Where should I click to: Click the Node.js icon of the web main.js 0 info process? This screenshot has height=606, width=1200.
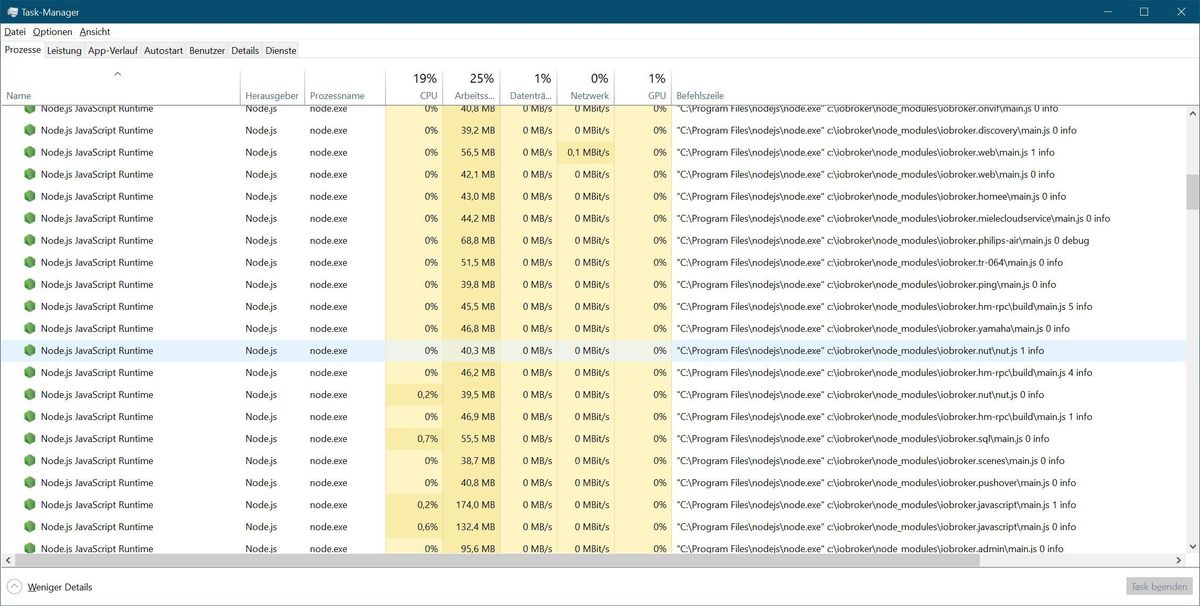point(30,174)
